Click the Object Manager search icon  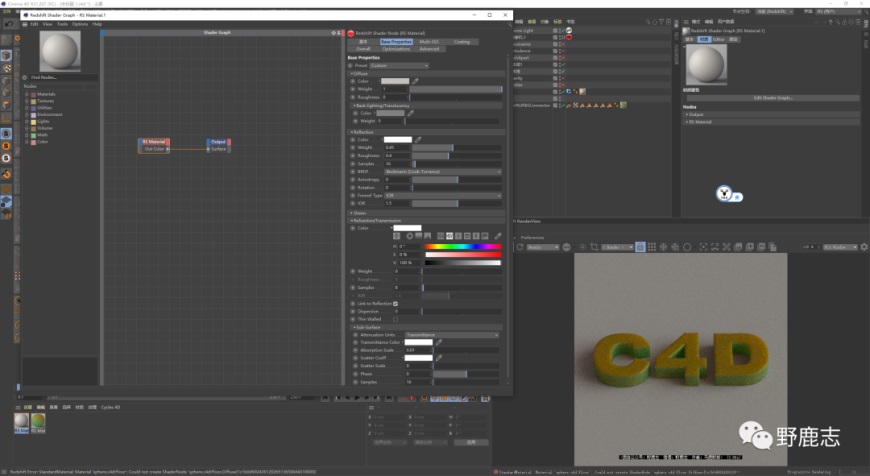[648, 22]
